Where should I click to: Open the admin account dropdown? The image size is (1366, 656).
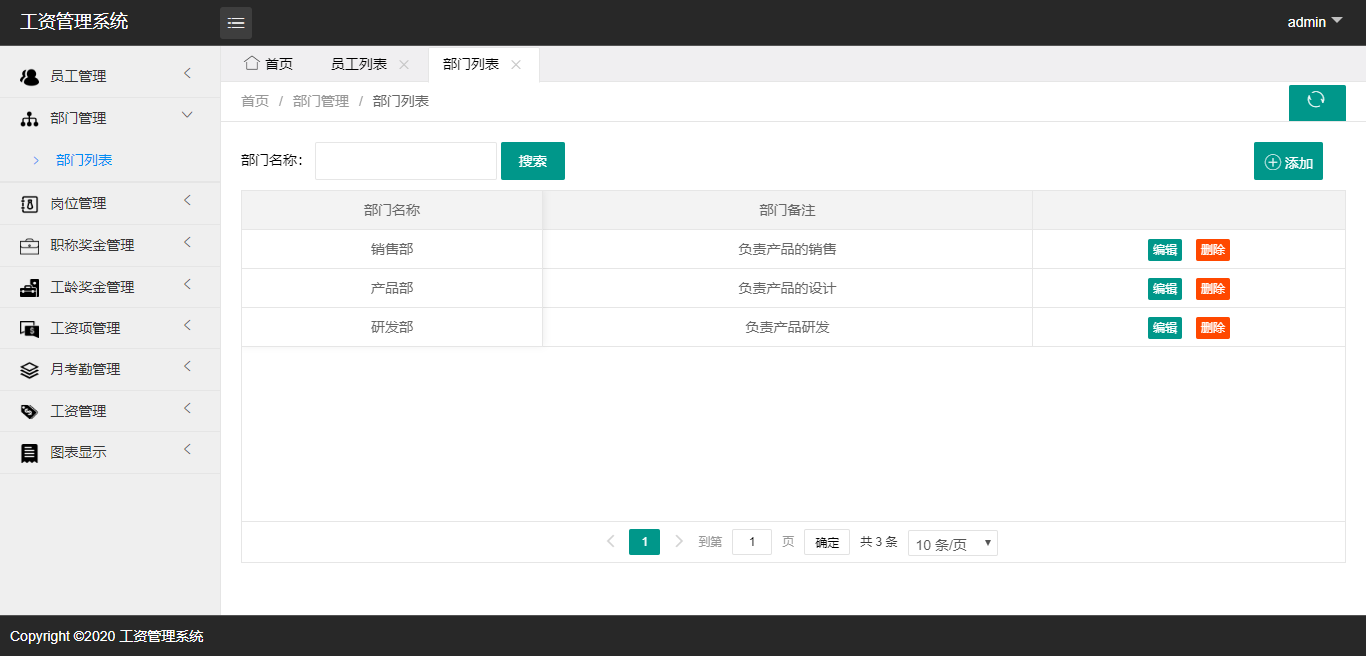(x=1312, y=21)
